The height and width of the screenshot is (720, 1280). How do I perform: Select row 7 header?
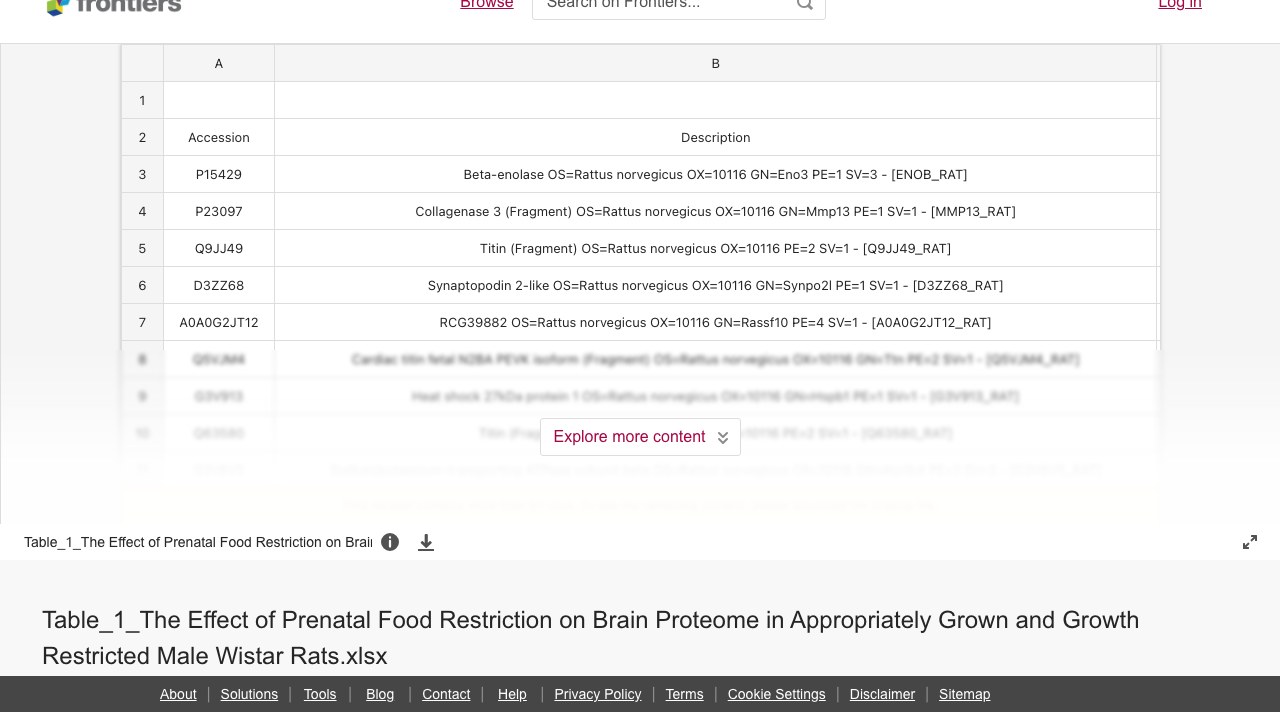click(x=142, y=322)
